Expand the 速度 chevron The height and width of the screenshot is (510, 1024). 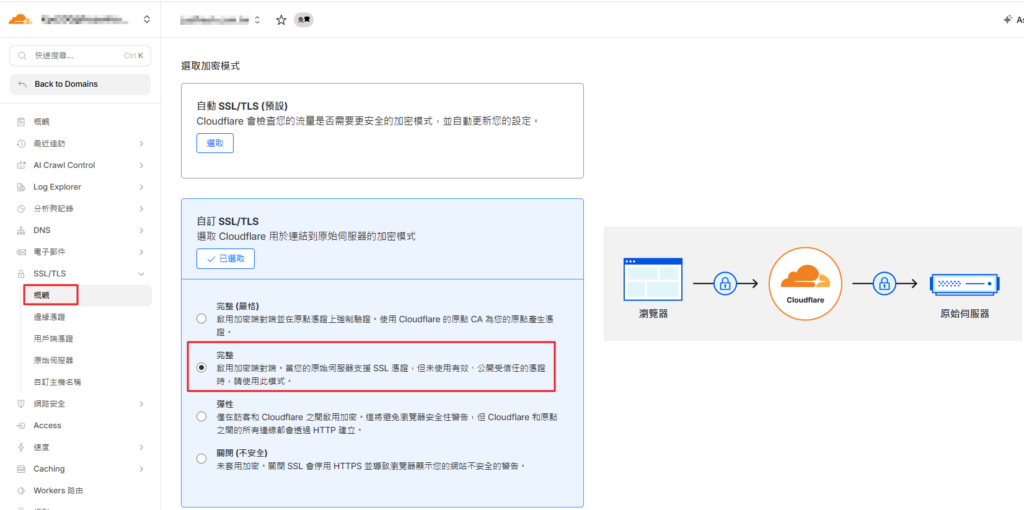[141, 447]
